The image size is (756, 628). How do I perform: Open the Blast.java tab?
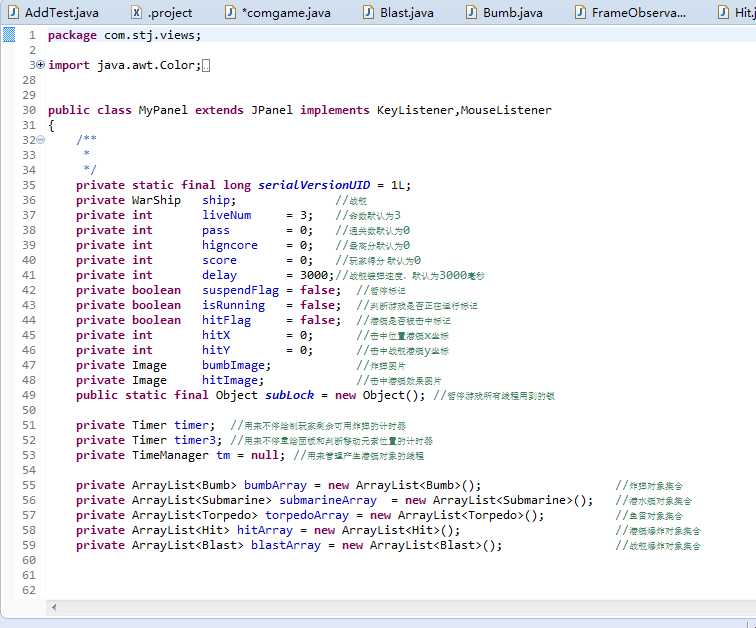(x=399, y=13)
